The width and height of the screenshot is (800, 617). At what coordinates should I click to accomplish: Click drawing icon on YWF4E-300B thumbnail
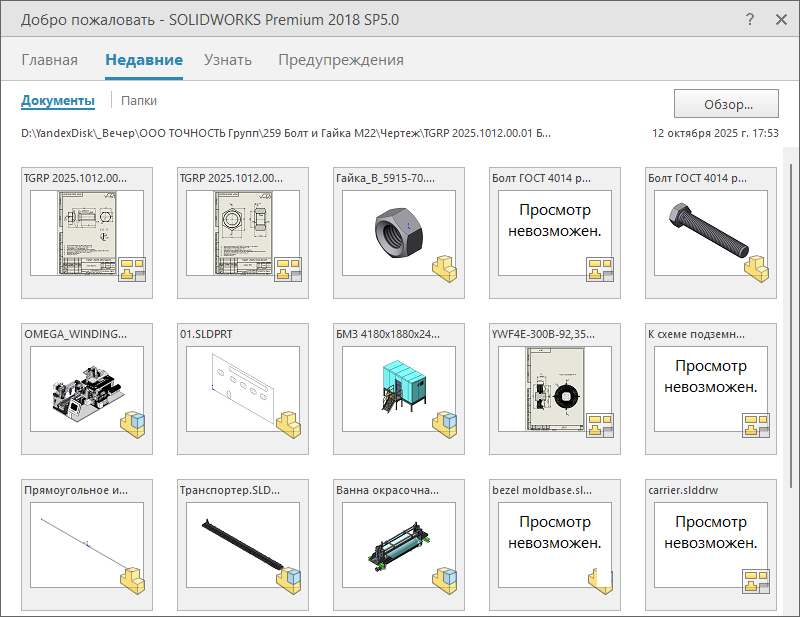pyautogui.click(x=601, y=424)
